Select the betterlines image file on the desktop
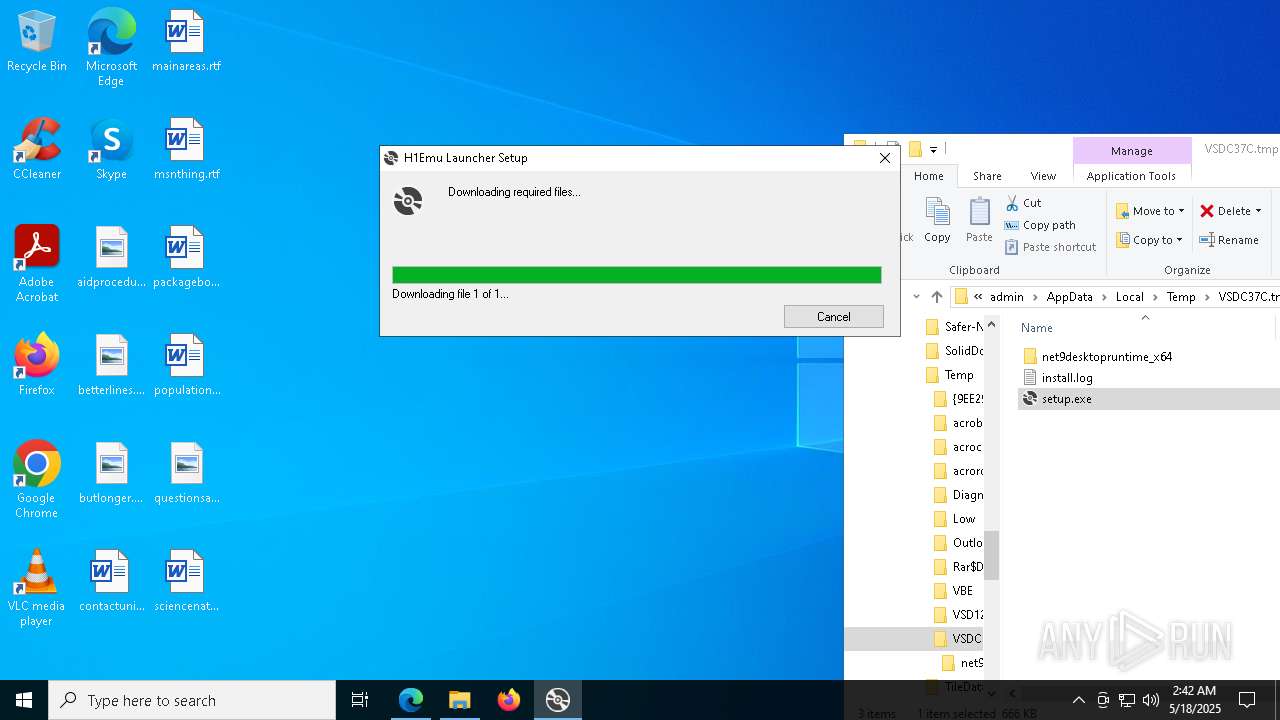 (111, 366)
